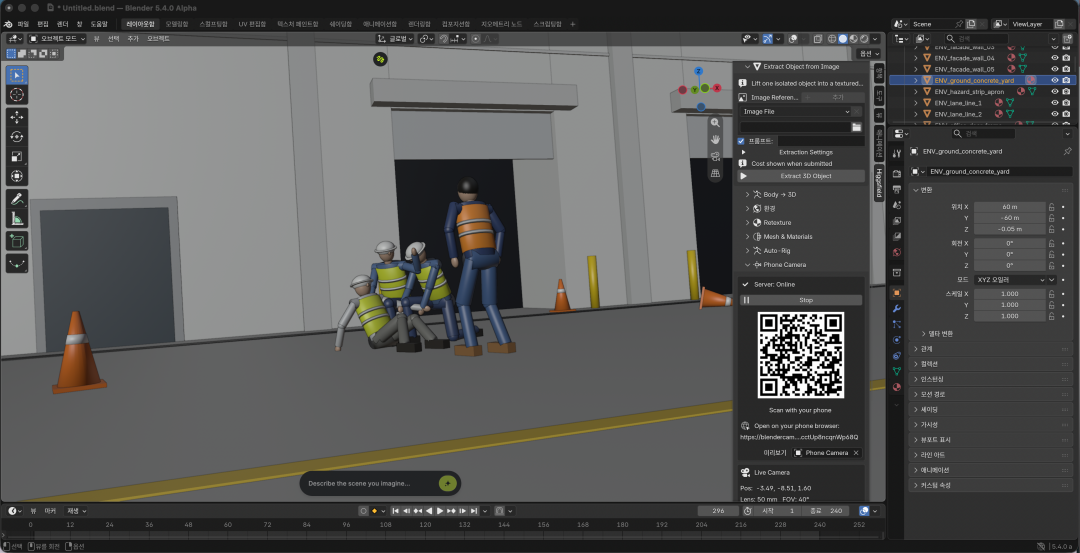Switch to the 셰이딩 workspace tab
This screenshot has height=553, width=1080.
point(341,23)
